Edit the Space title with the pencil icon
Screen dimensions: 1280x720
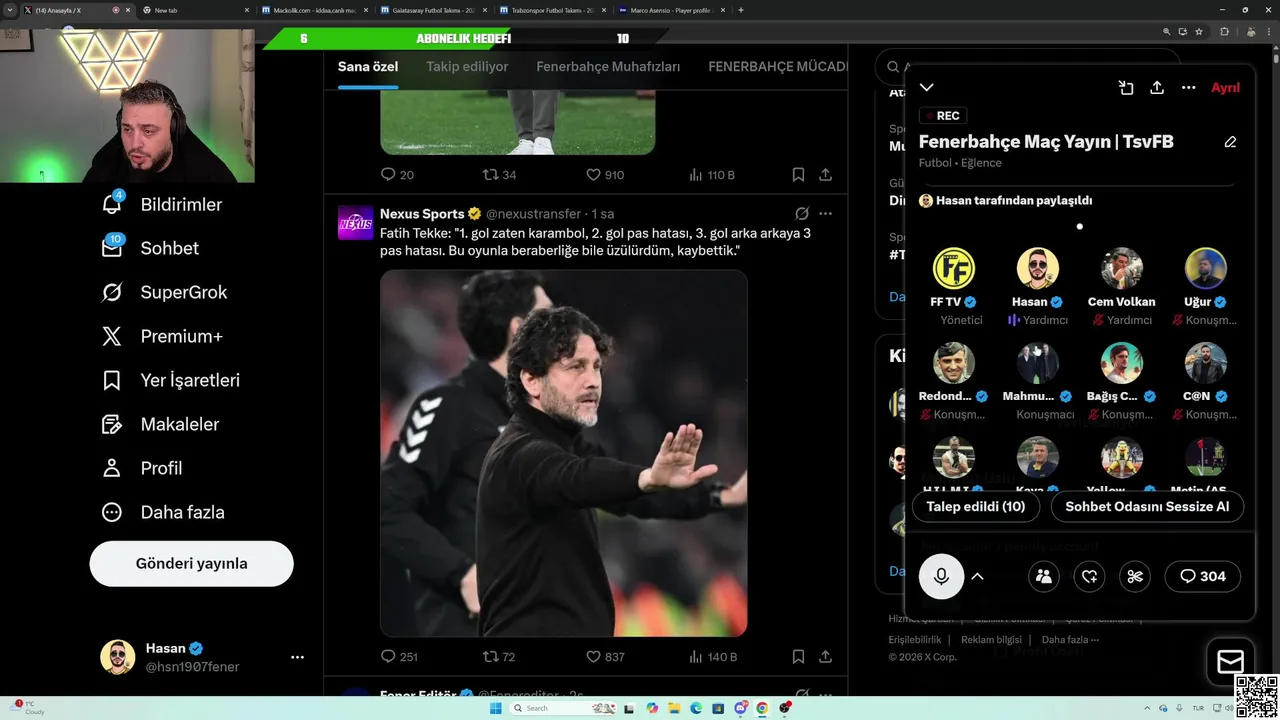point(1230,142)
